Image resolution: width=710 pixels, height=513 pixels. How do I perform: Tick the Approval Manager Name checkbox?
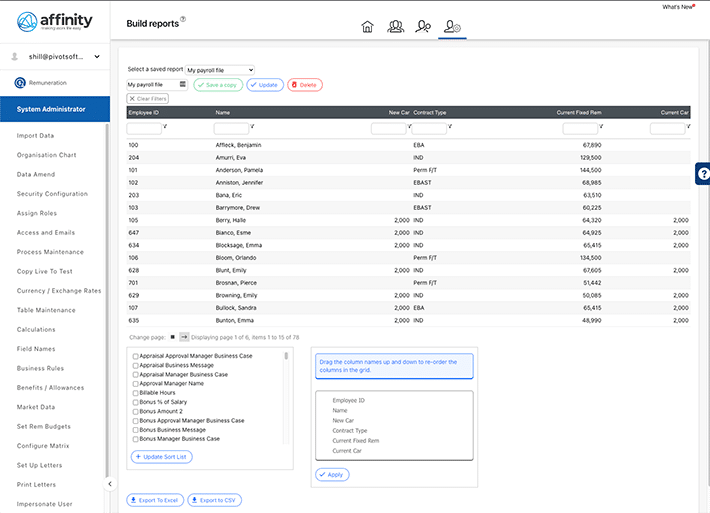(136, 384)
